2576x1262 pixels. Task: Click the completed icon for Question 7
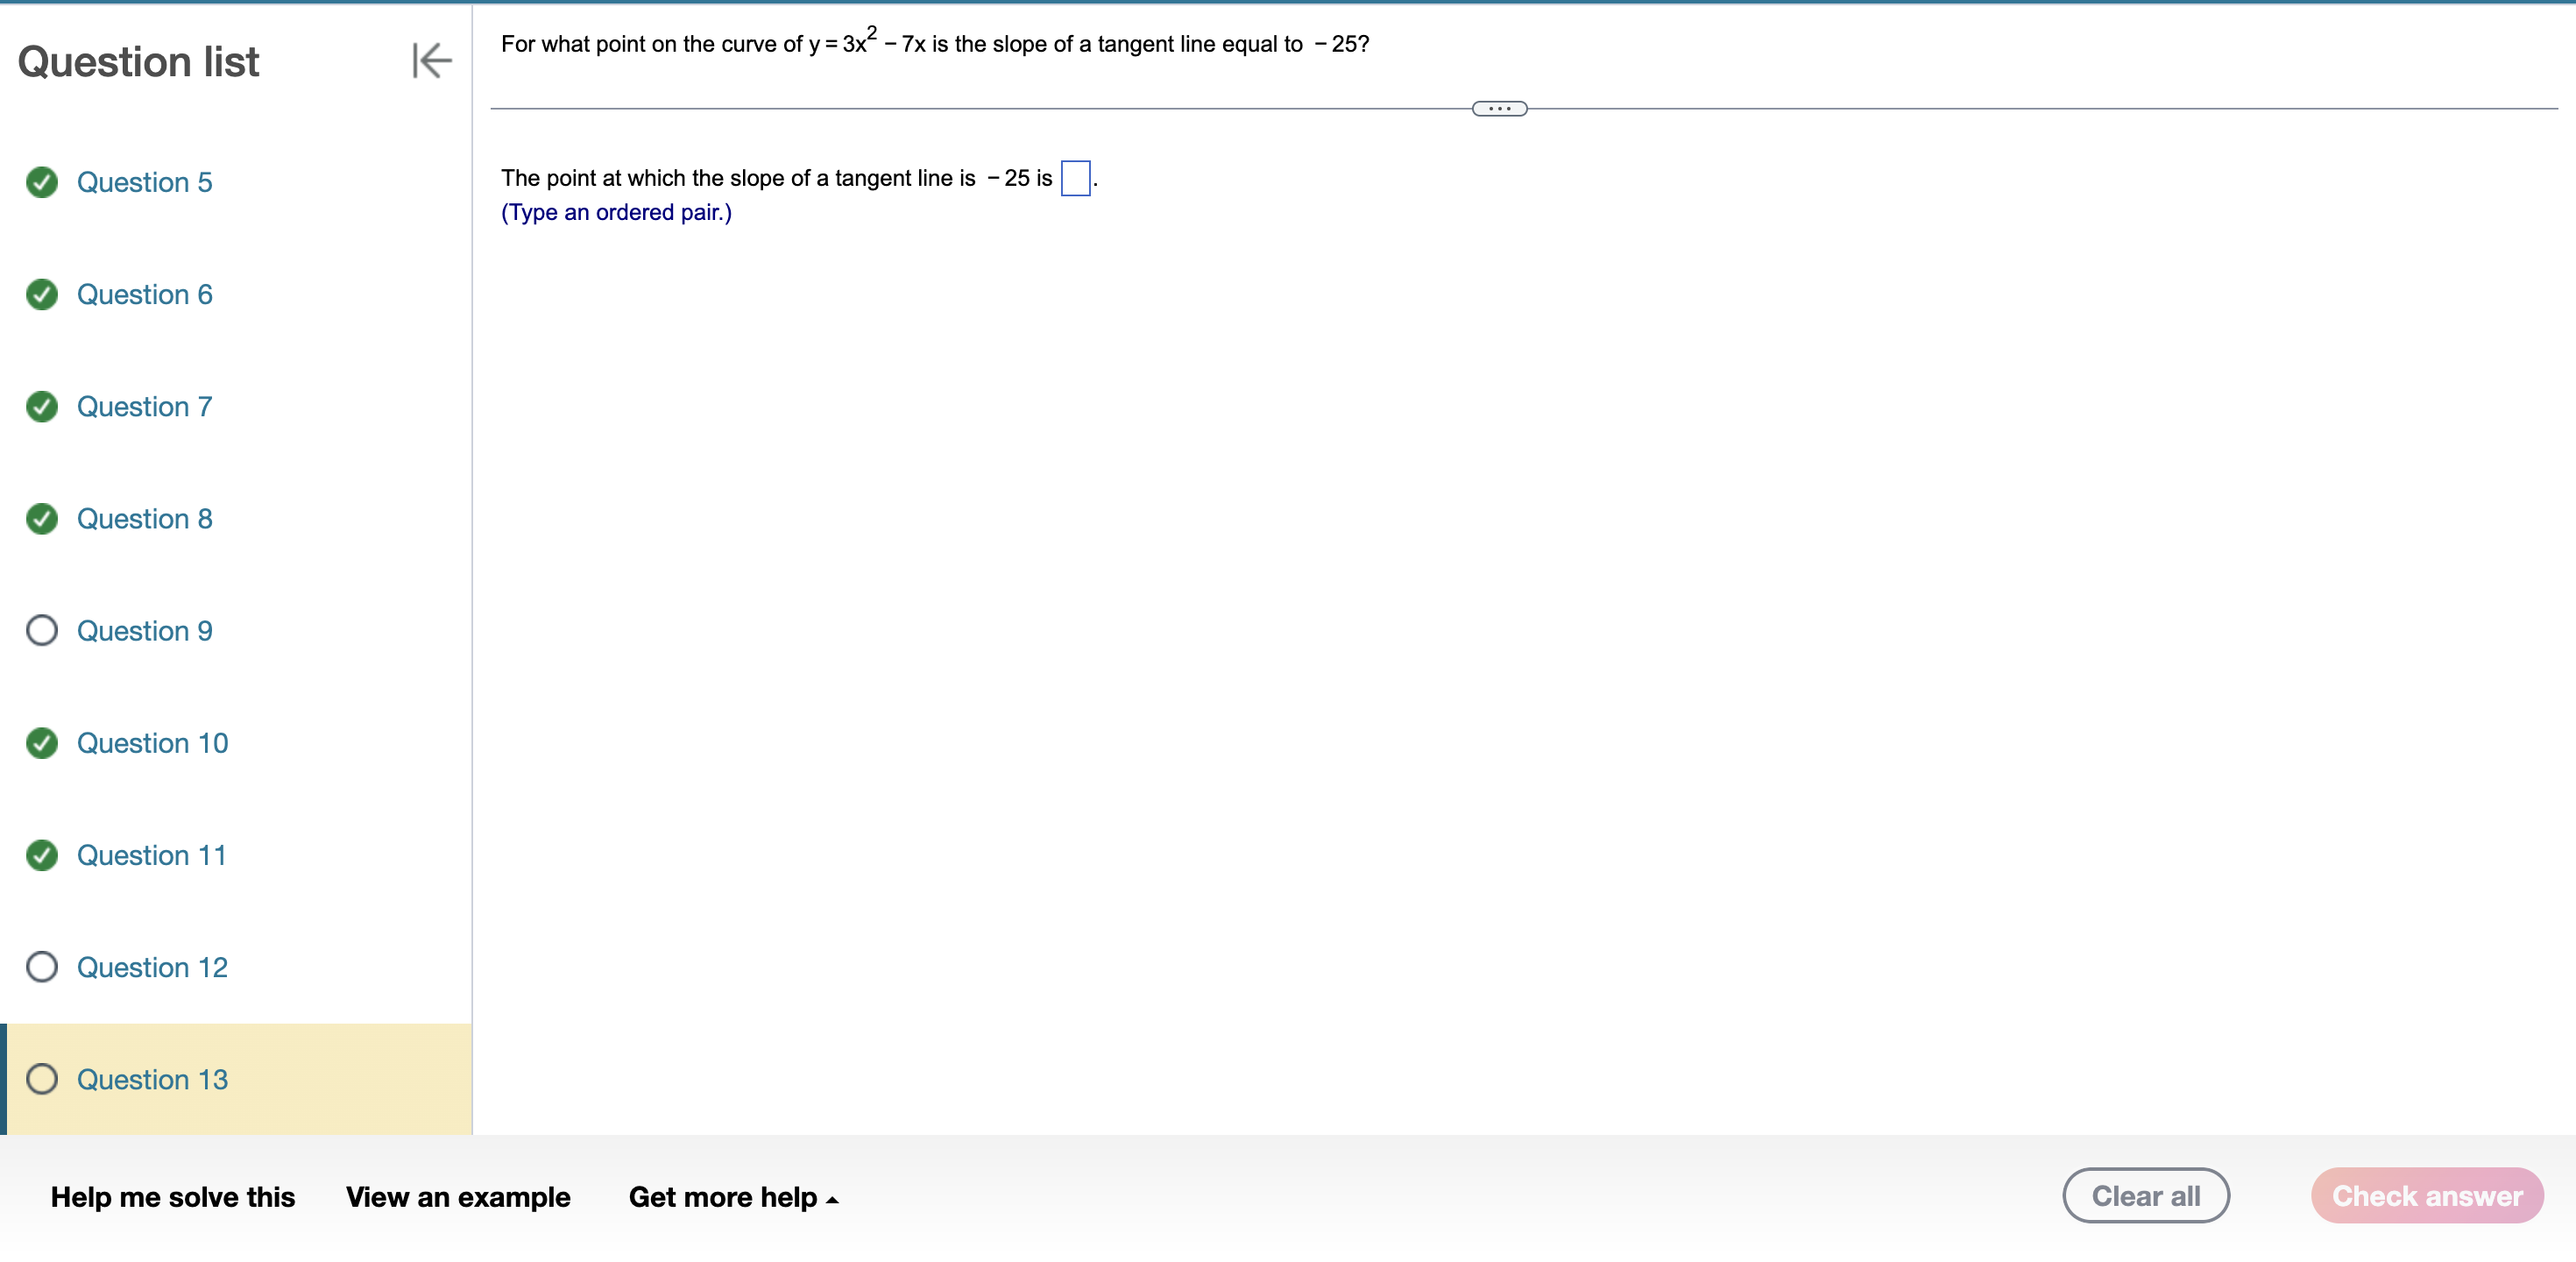pos(42,406)
